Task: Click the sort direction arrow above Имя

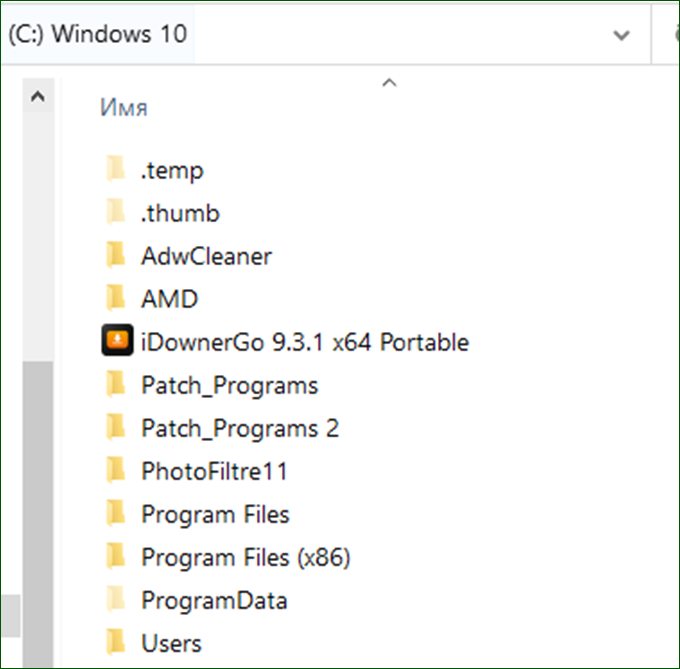Action: tap(389, 83)
